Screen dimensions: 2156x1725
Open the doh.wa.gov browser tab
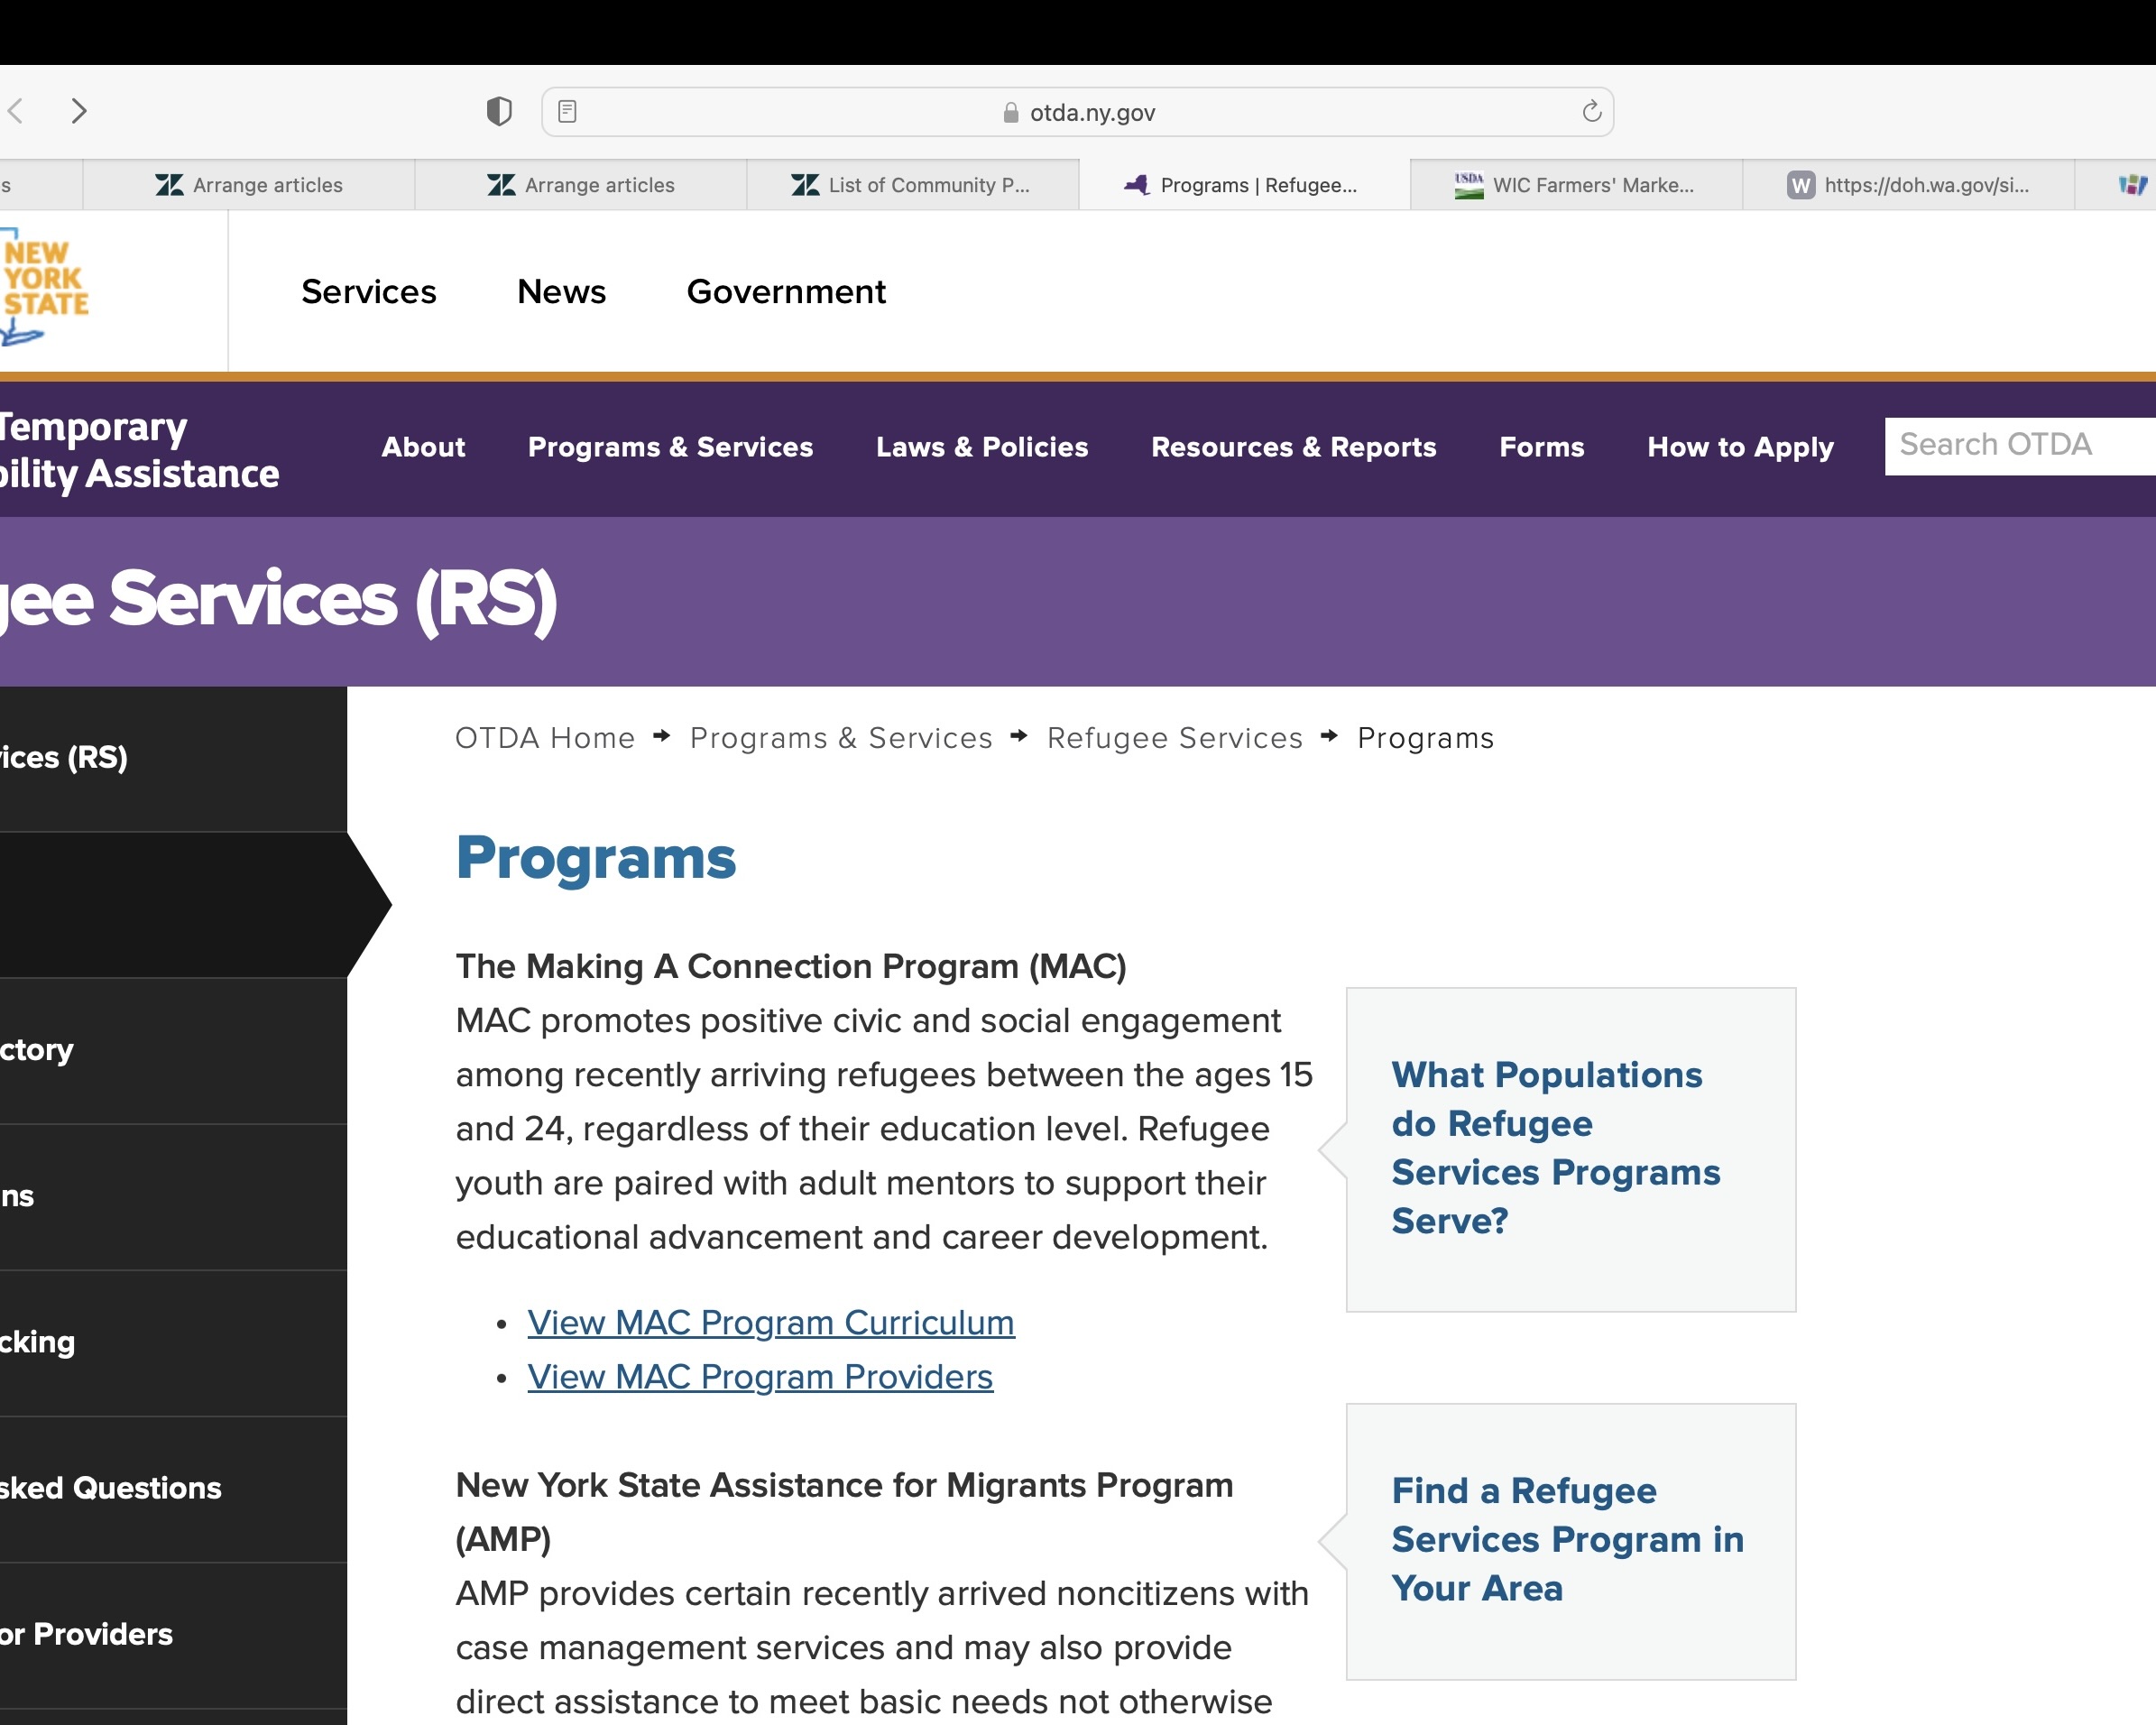click(x=1908, y=185)
